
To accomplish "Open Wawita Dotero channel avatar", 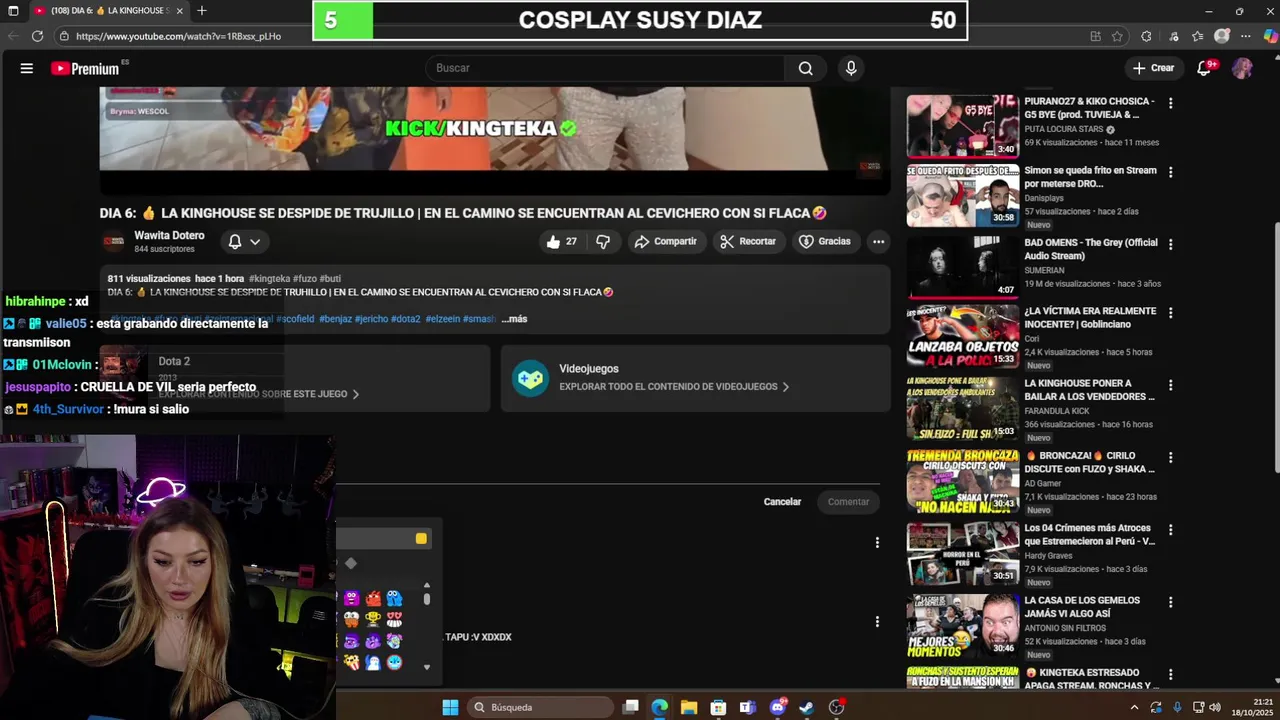I will click(114, 241).
